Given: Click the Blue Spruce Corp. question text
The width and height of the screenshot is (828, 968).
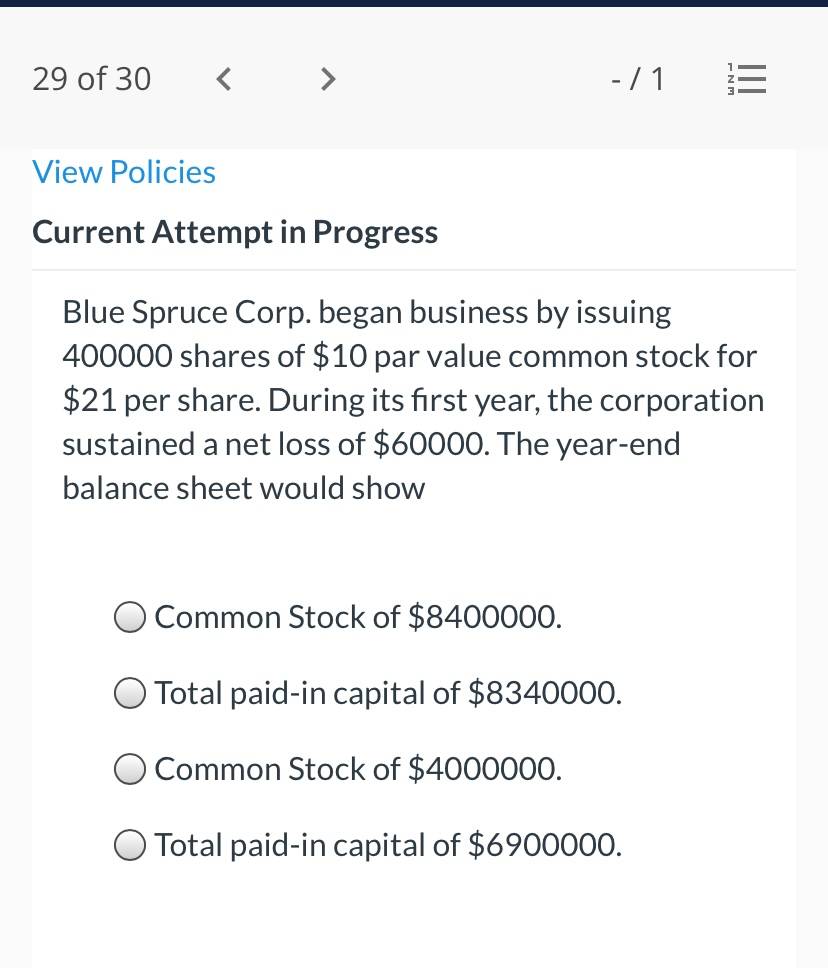Looking at the screenshot, I should pyautogui.click(x=413, y=400).
